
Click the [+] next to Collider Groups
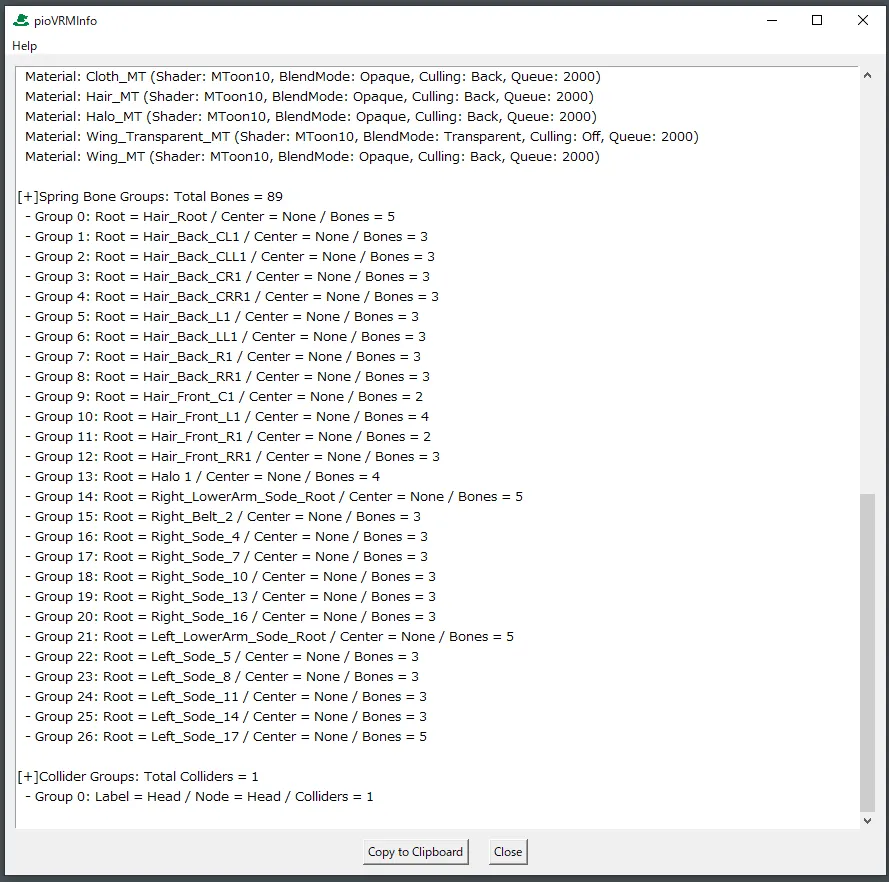click(x=28, y=777)
